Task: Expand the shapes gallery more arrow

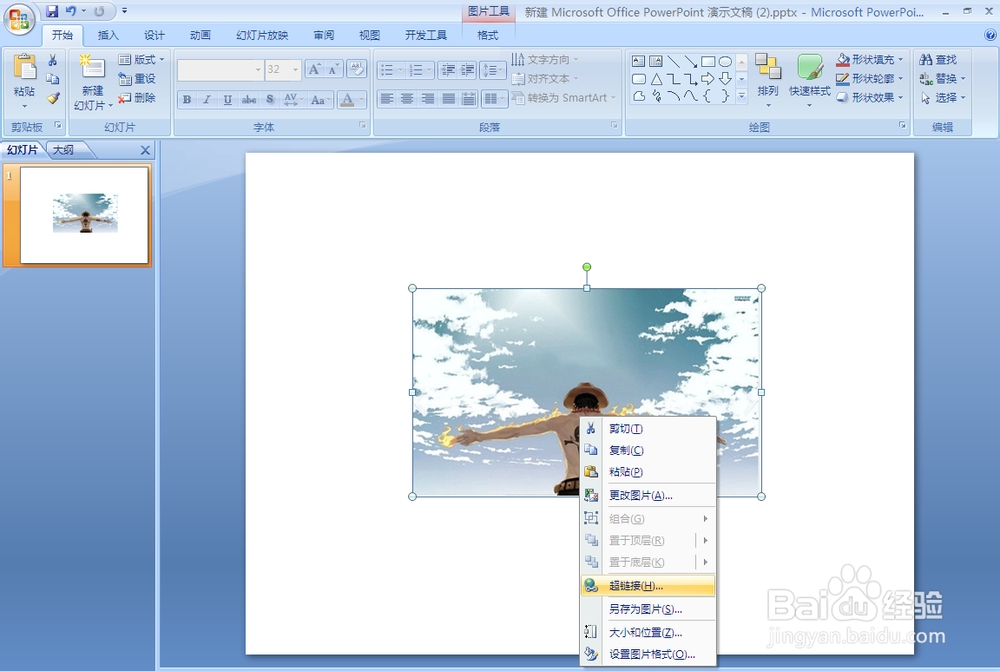Action: coord(742,96)
